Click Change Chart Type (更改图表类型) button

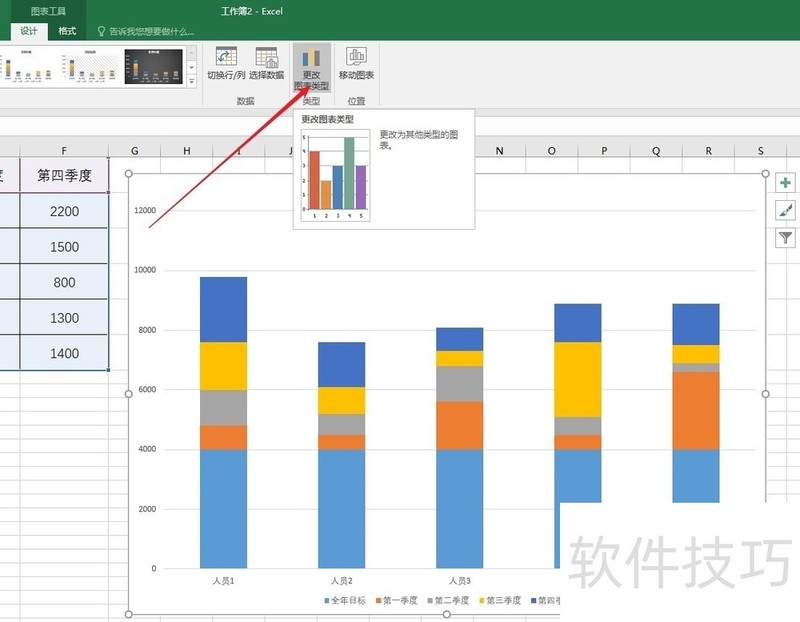coord(311,68)
